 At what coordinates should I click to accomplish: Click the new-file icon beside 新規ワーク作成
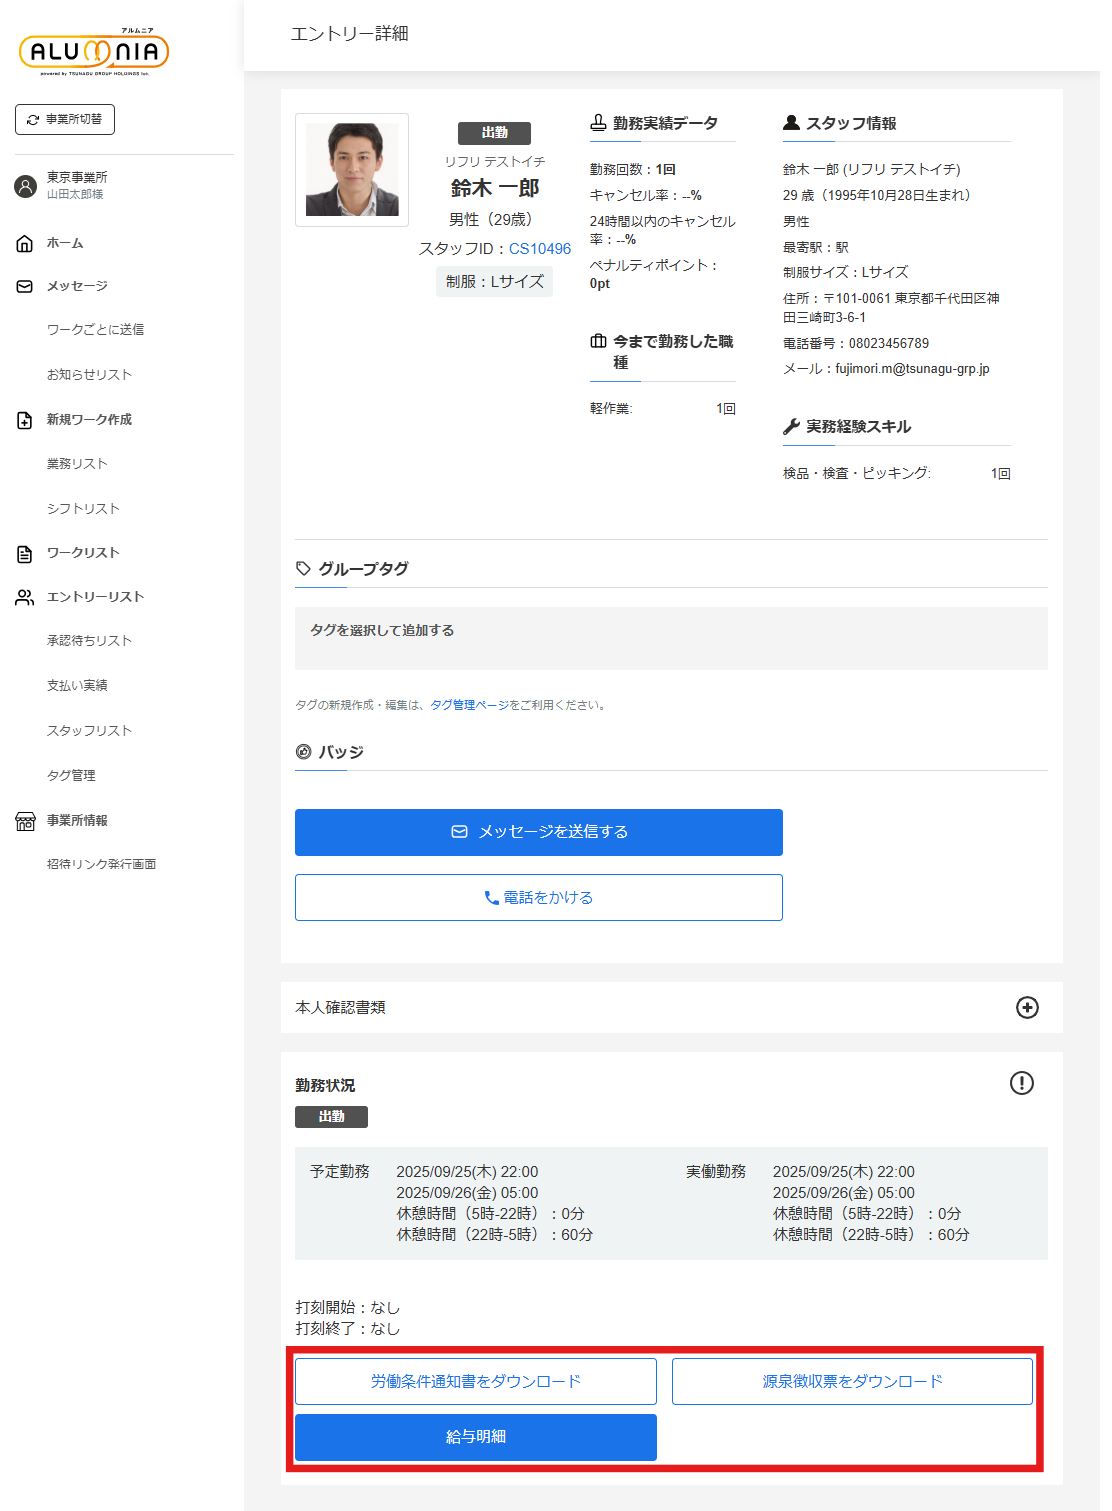point(25,420)
